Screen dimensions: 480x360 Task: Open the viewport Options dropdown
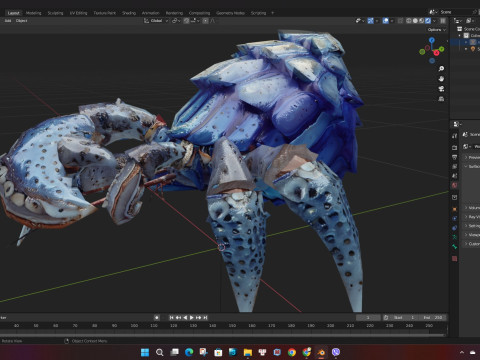436,30
